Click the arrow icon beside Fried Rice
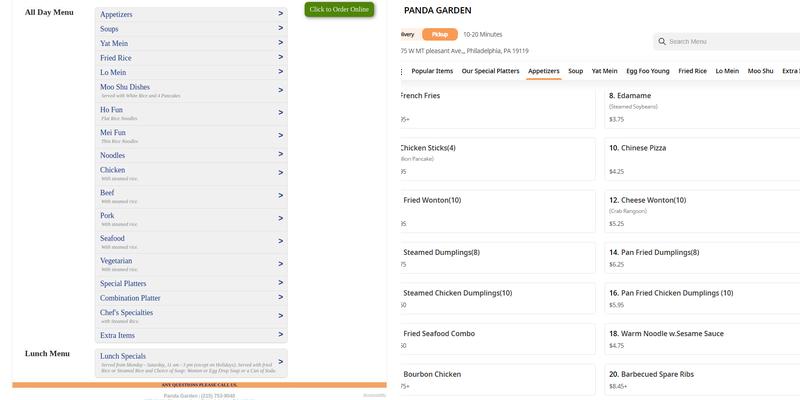 coord(280,57)
